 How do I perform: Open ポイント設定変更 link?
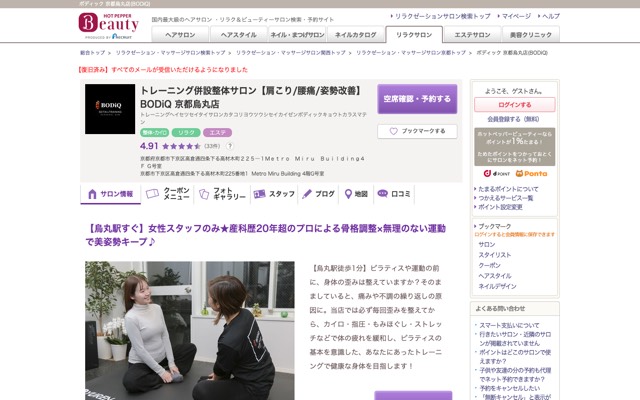500,207
